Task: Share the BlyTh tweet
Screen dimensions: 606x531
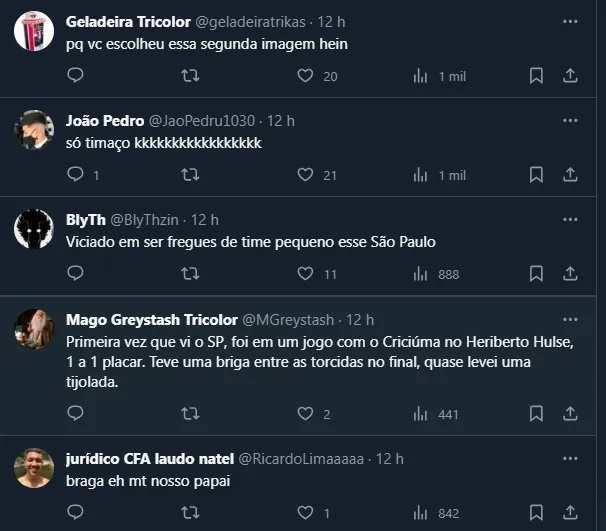Action: 570,273
